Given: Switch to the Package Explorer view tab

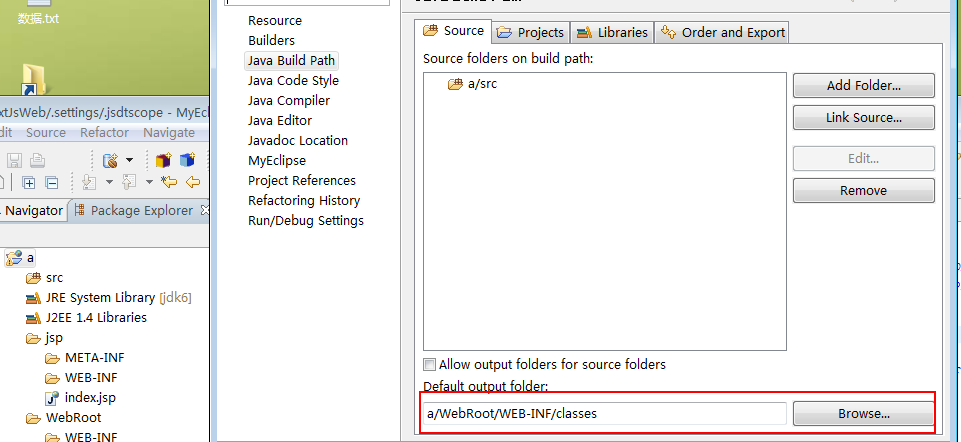Looking at the screenshot, I should (141, 210).
